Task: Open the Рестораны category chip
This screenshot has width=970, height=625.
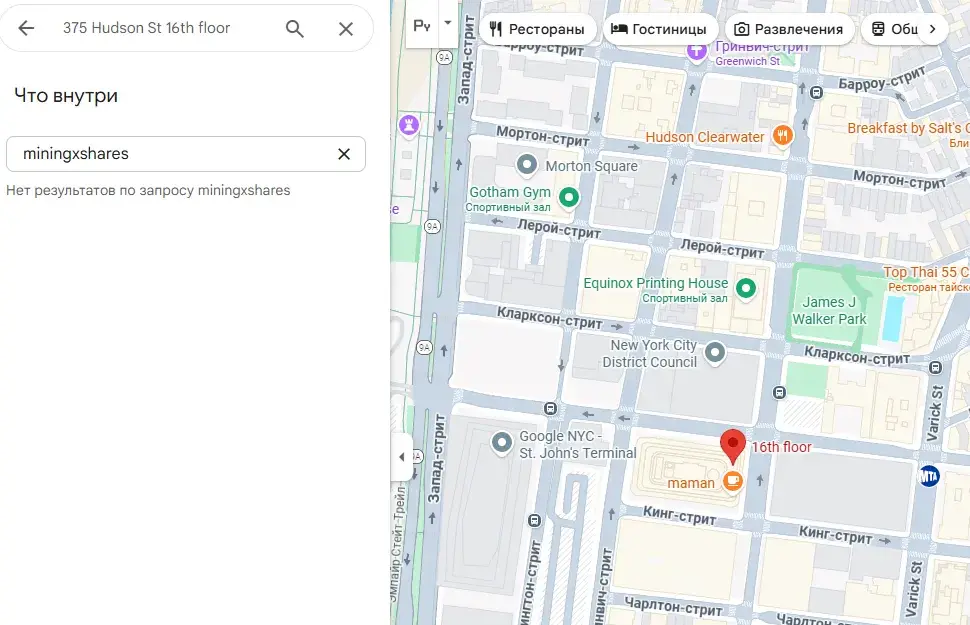Action: coord(536,29)
